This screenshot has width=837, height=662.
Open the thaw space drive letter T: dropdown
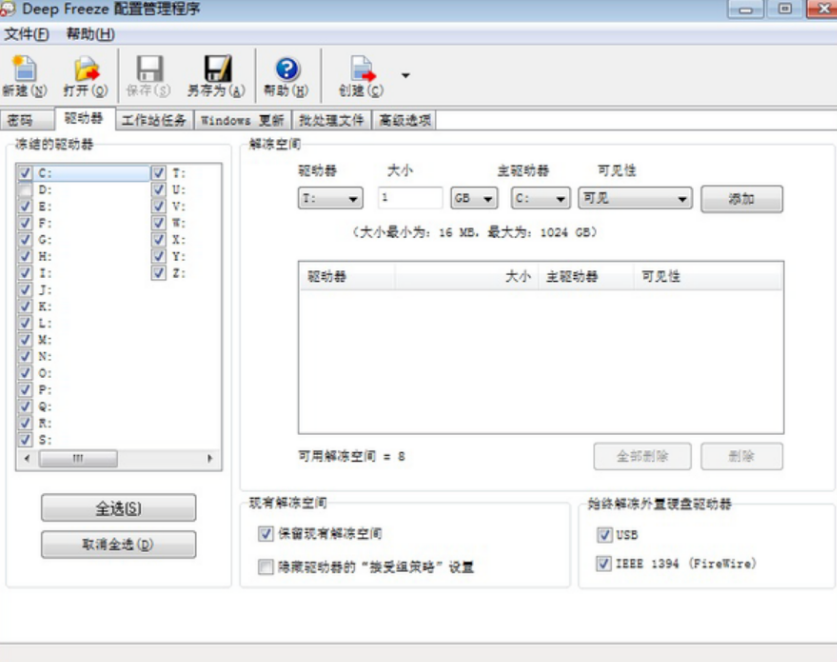[x=330, y=199]
